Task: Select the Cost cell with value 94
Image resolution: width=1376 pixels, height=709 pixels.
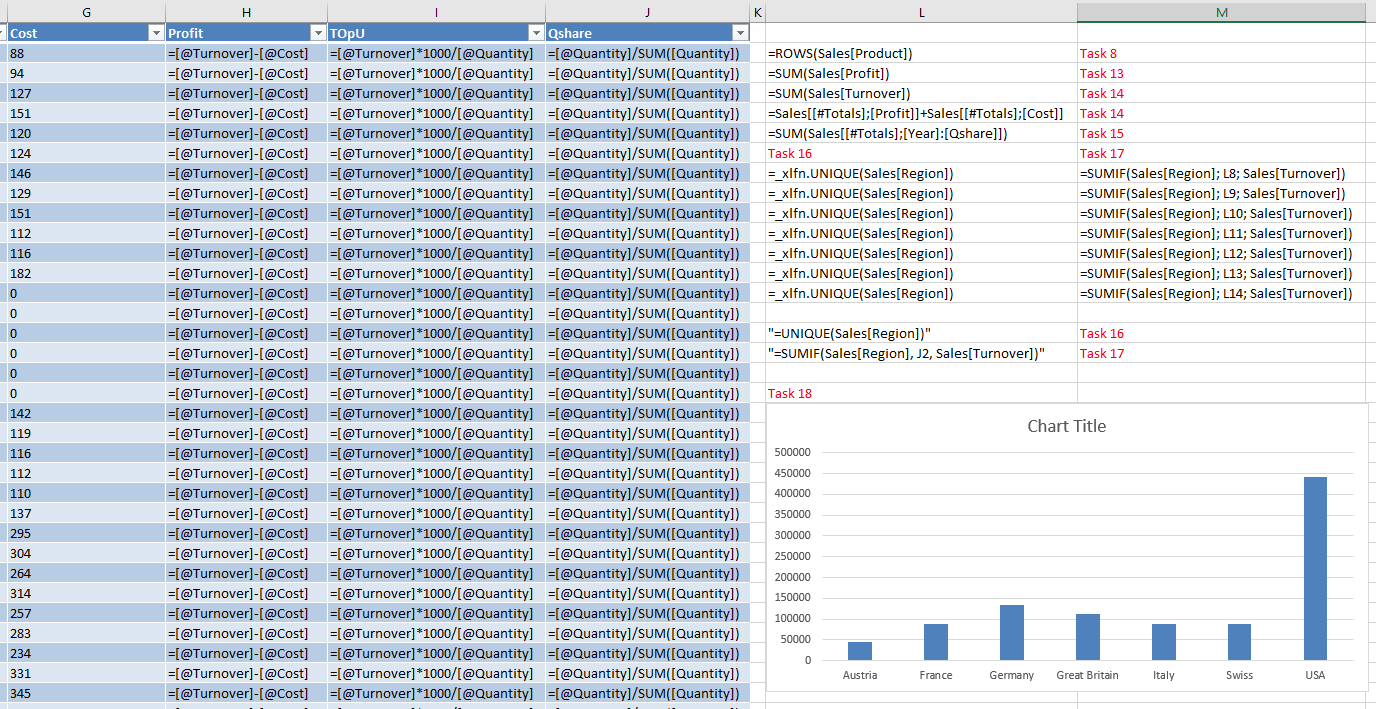Action: point(86,73)
